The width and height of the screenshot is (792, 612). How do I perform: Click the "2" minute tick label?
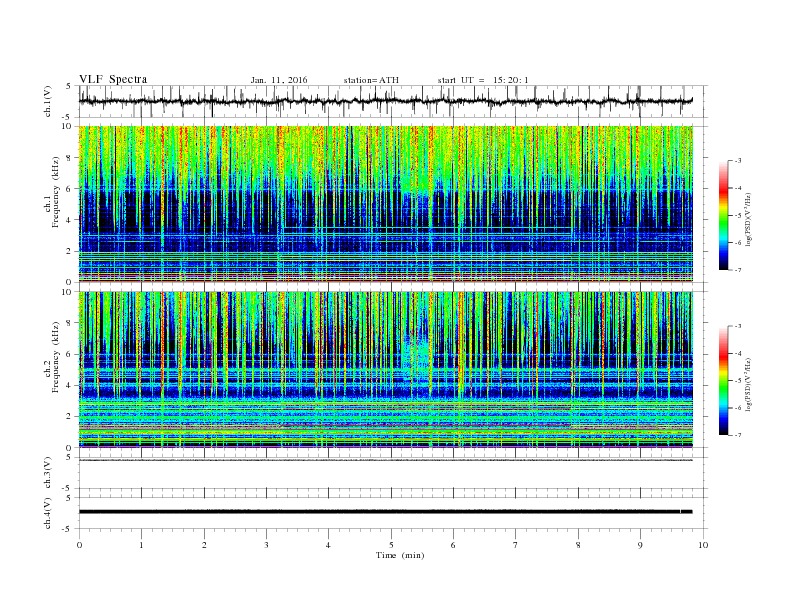point(204,545)
